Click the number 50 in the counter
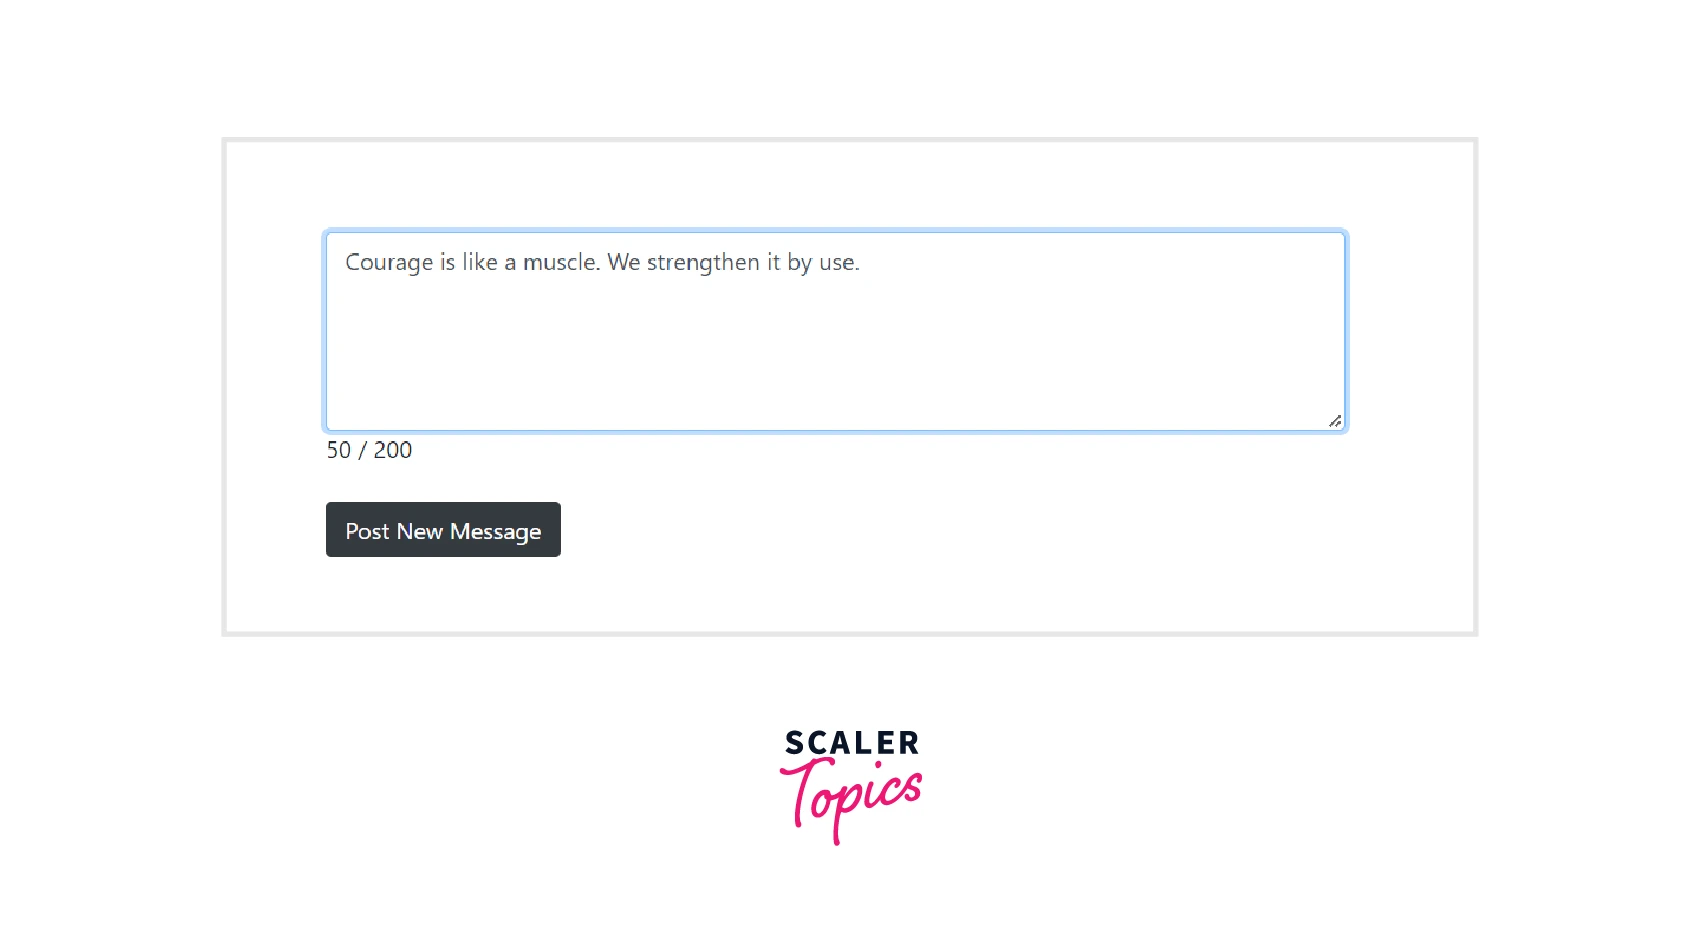1700x945 pixels. tap(339, 450)
